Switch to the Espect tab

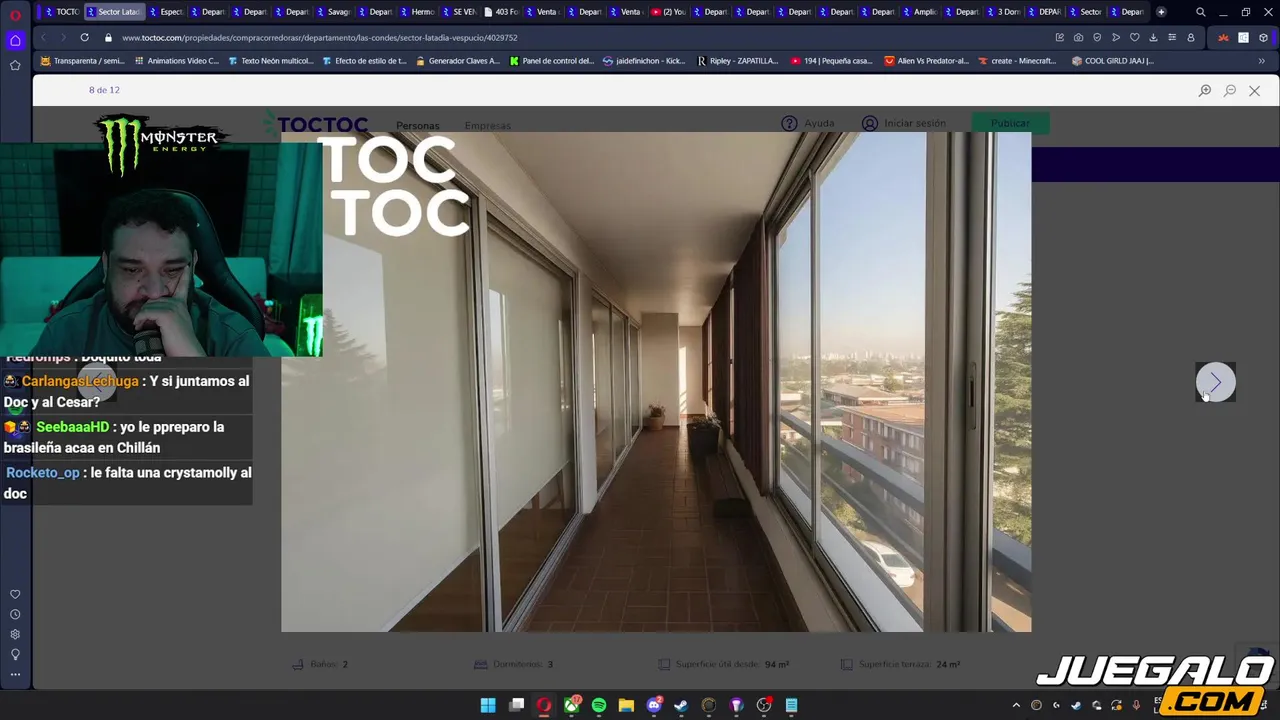click(x=166, y=12)
